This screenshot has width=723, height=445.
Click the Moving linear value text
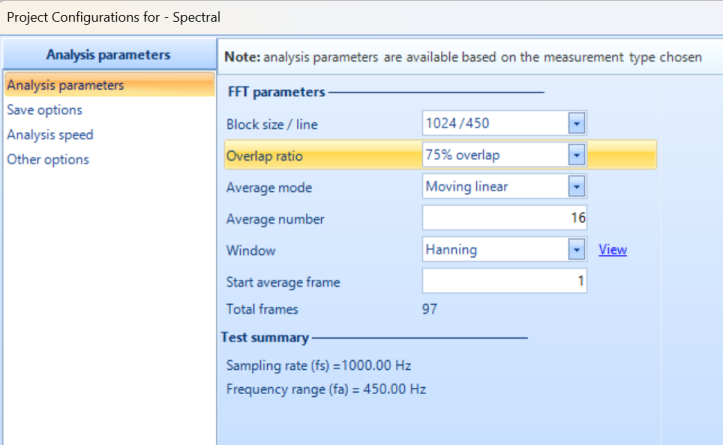(x=466, y=187)
